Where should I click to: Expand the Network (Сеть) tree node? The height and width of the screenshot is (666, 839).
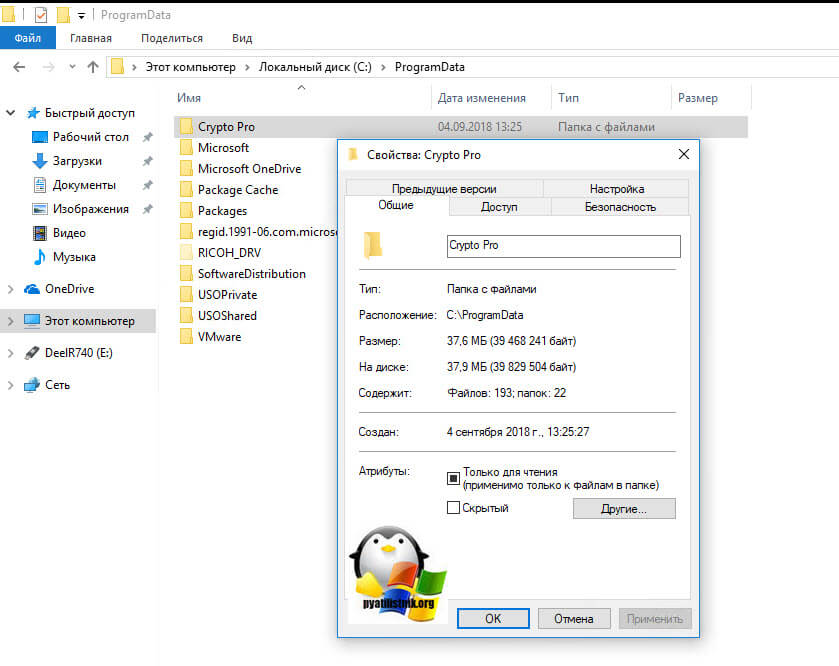(x=11, y=385)
